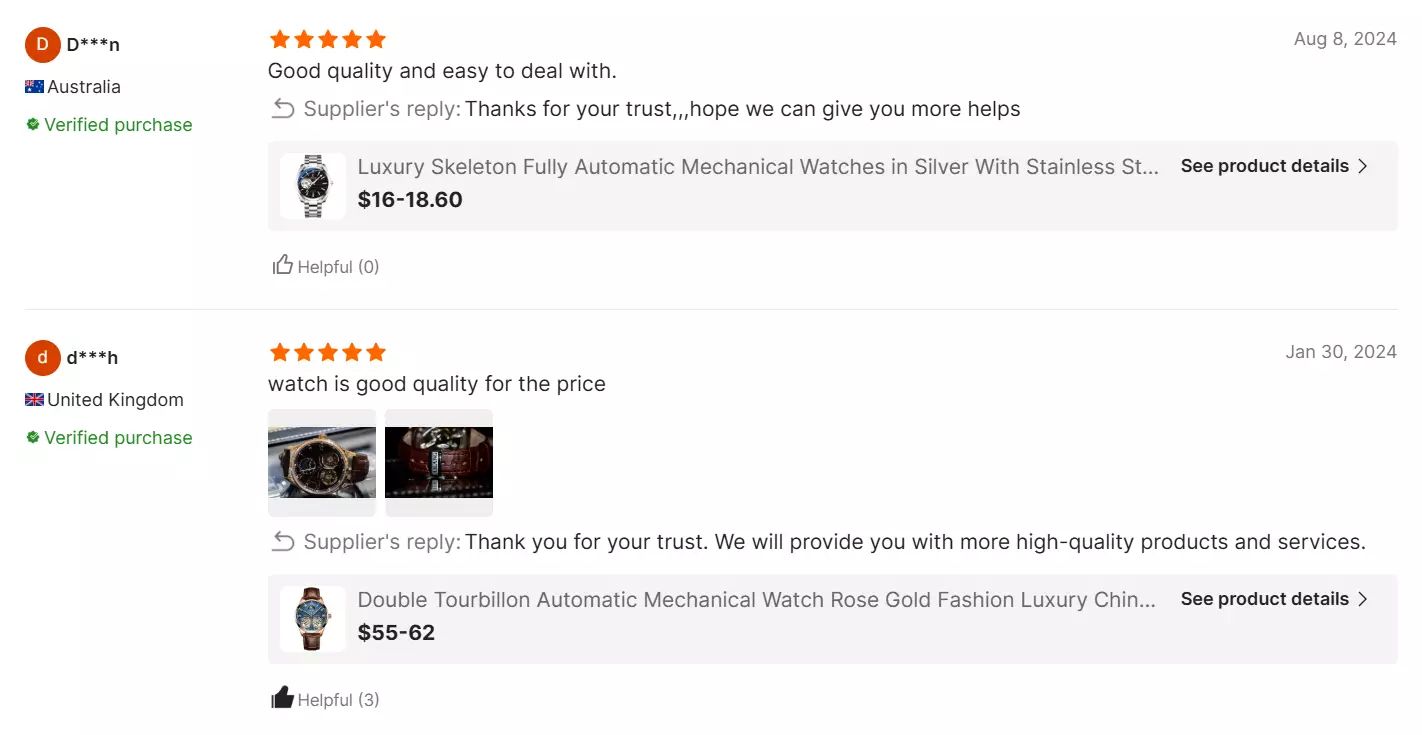Click the United Kingdom flag icon
Viewport: 1422px width, 735px height.
pyautogui.click(x=33, y=399)
